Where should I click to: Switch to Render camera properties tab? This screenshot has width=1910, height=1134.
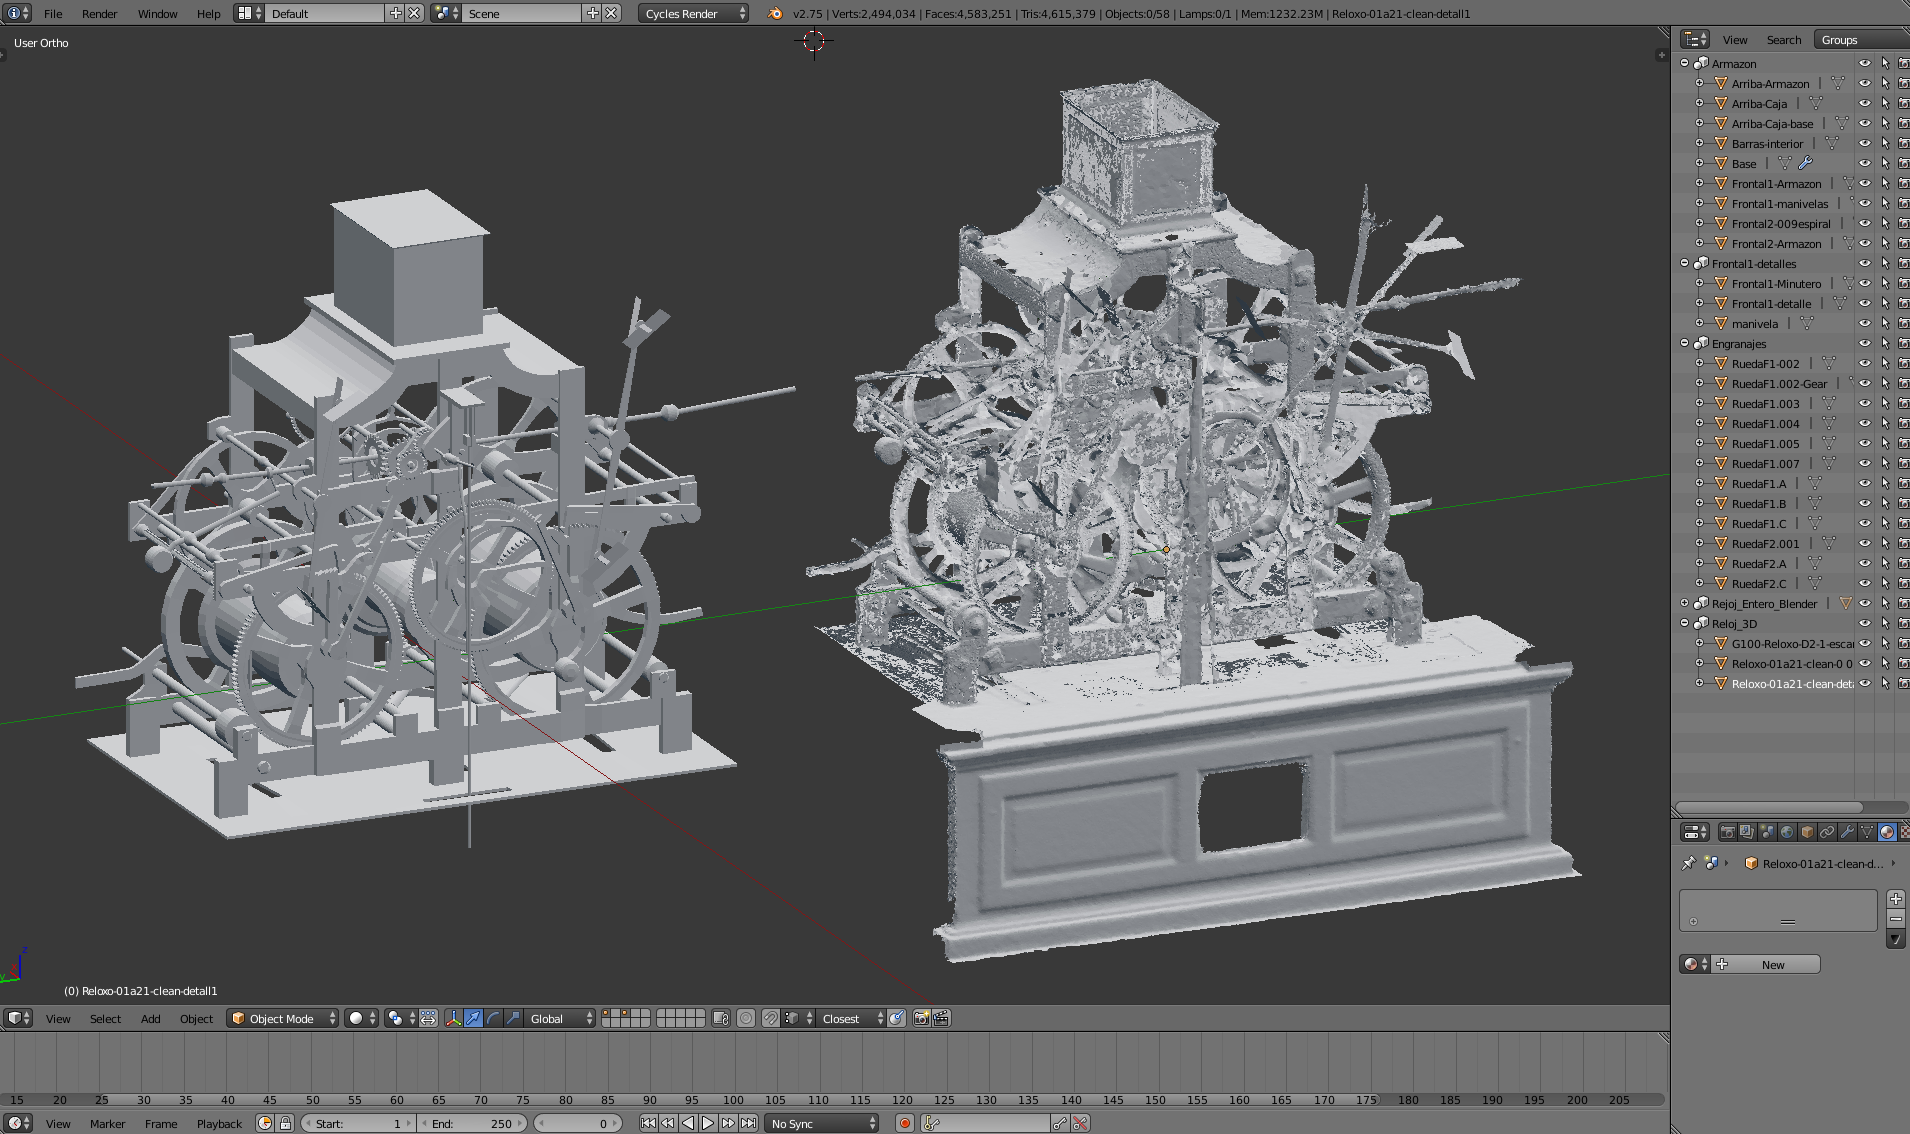pyautogui.click(x=1727, y=832)
